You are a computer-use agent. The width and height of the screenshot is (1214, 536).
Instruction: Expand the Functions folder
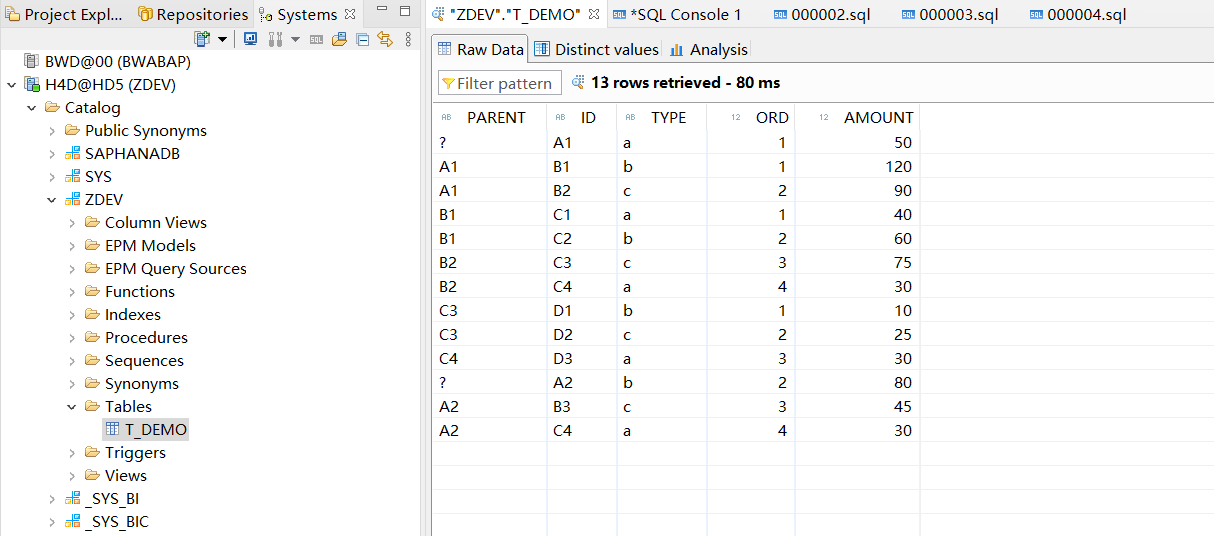click(x=72, y=292)
